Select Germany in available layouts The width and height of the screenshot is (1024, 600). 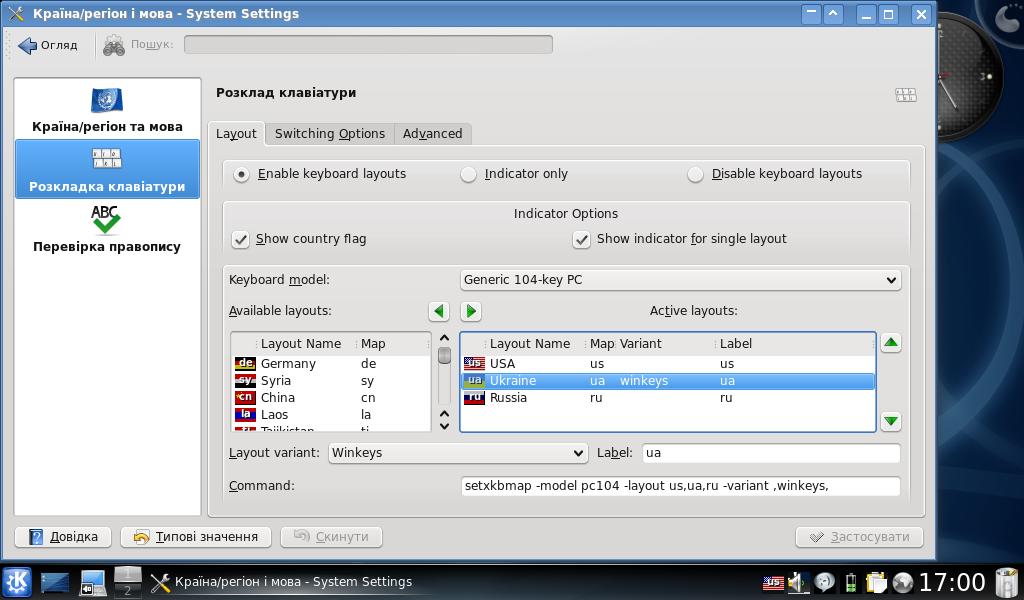[332, 364]
